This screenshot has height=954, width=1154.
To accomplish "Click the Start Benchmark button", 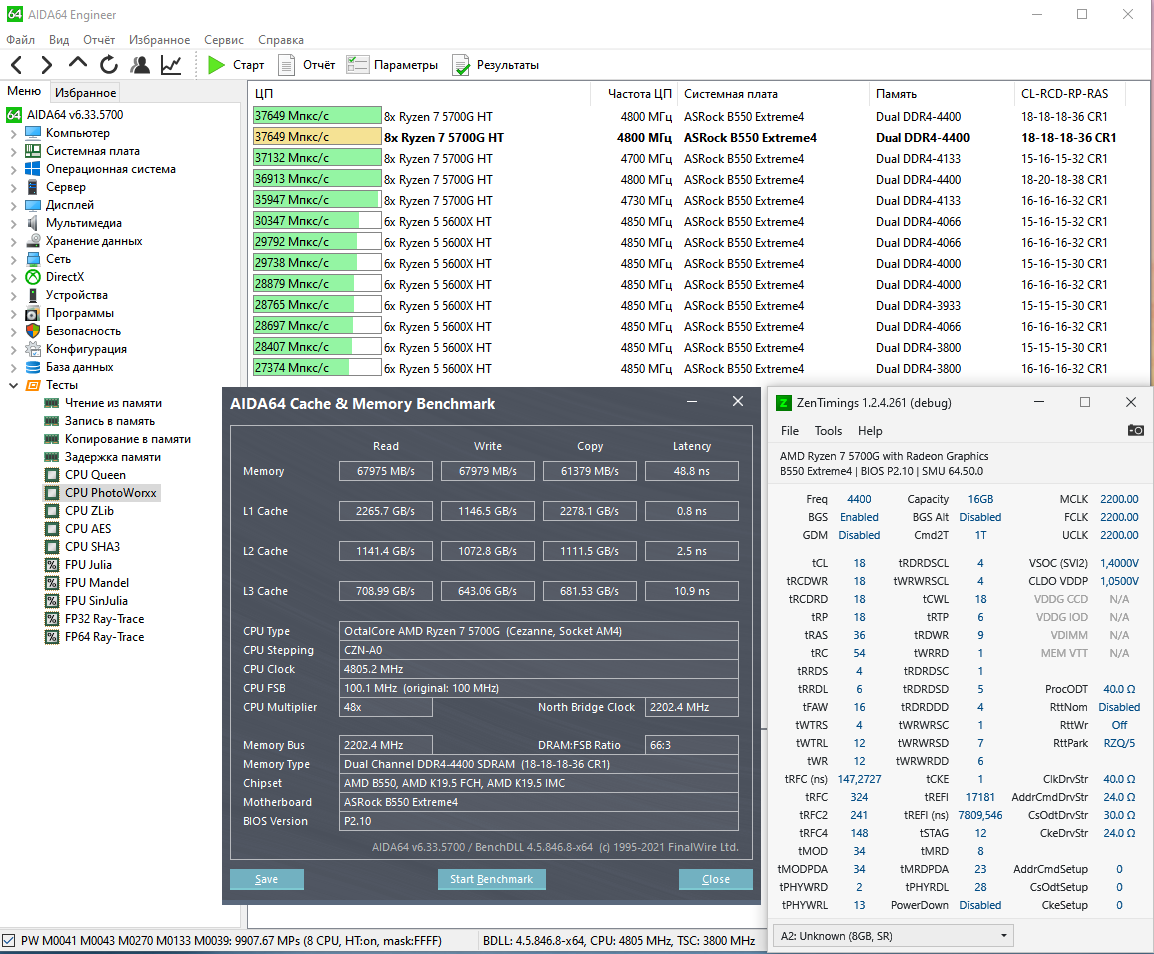I will [492, 879].
